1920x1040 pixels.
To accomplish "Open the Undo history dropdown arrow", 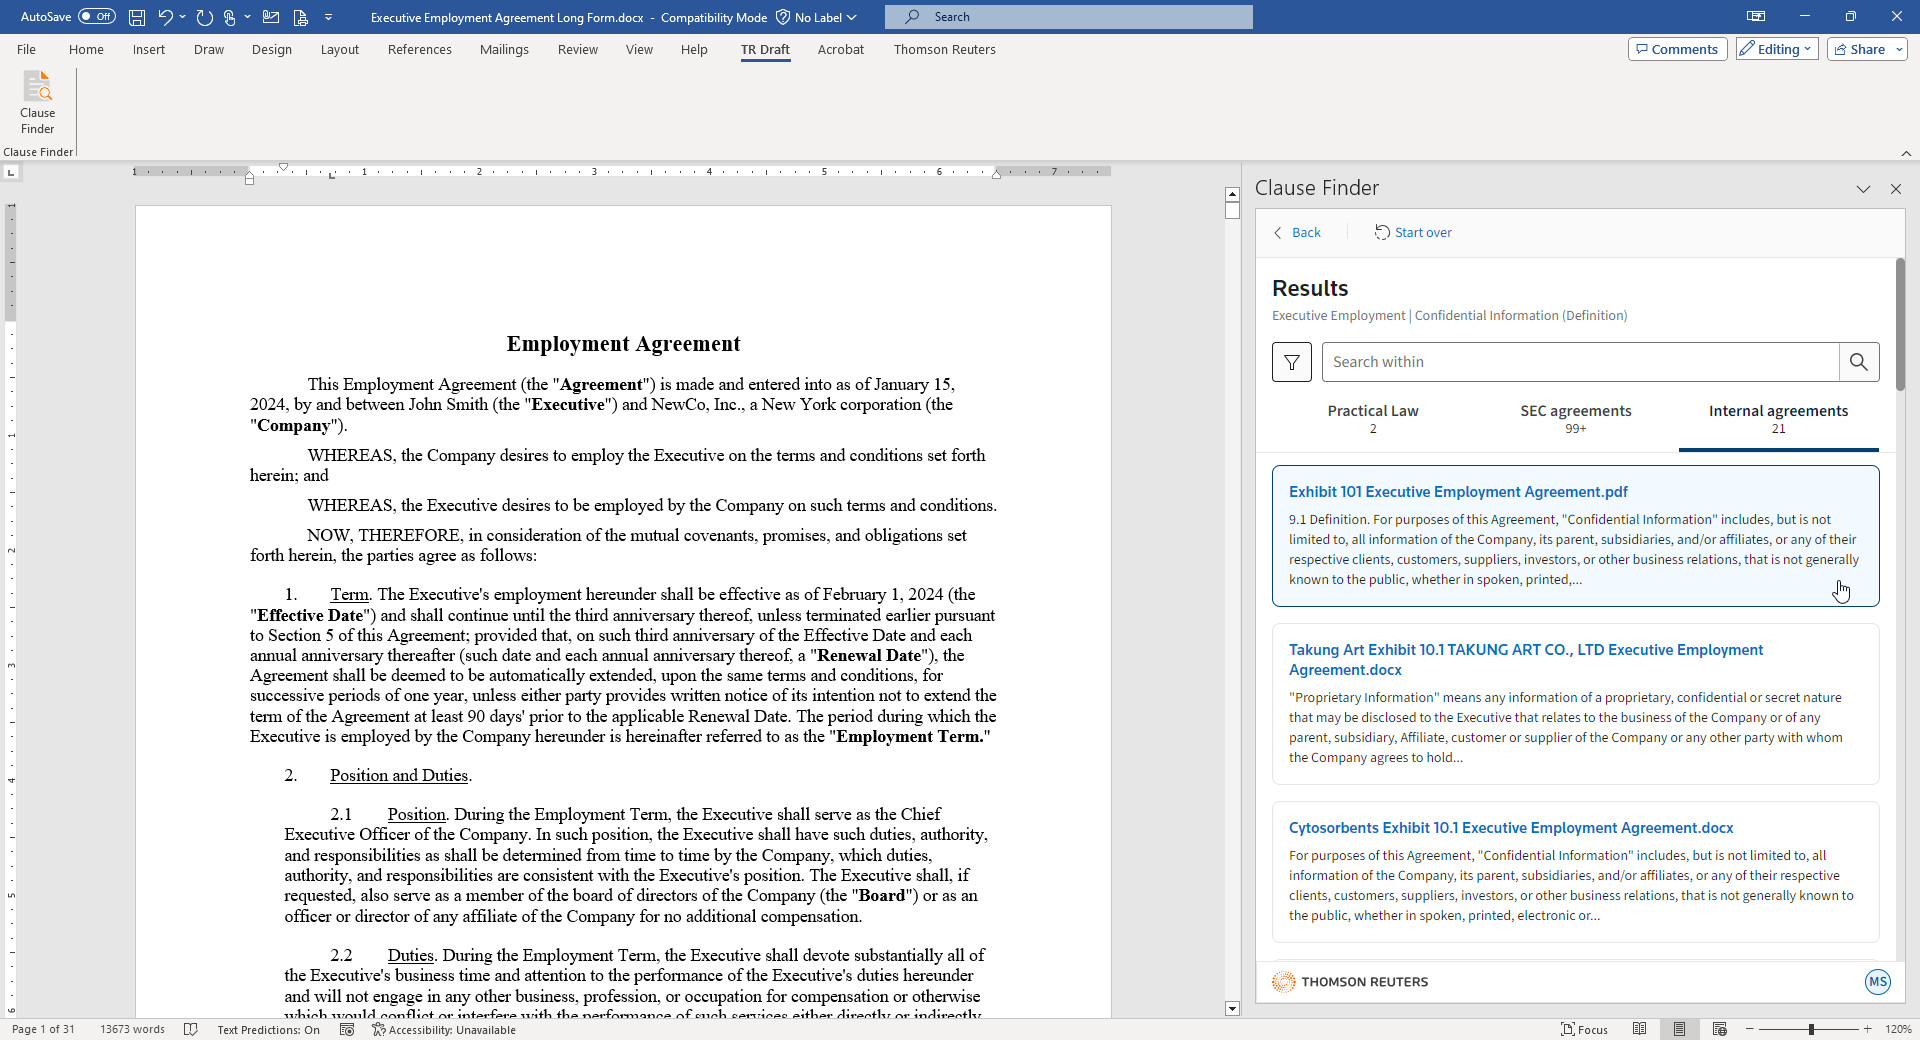I will 183,17.
